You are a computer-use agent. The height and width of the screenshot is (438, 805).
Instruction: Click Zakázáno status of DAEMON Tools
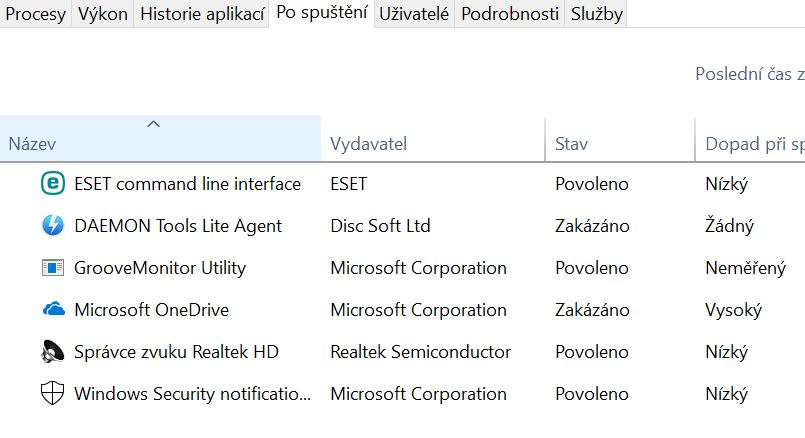[592, 226]
